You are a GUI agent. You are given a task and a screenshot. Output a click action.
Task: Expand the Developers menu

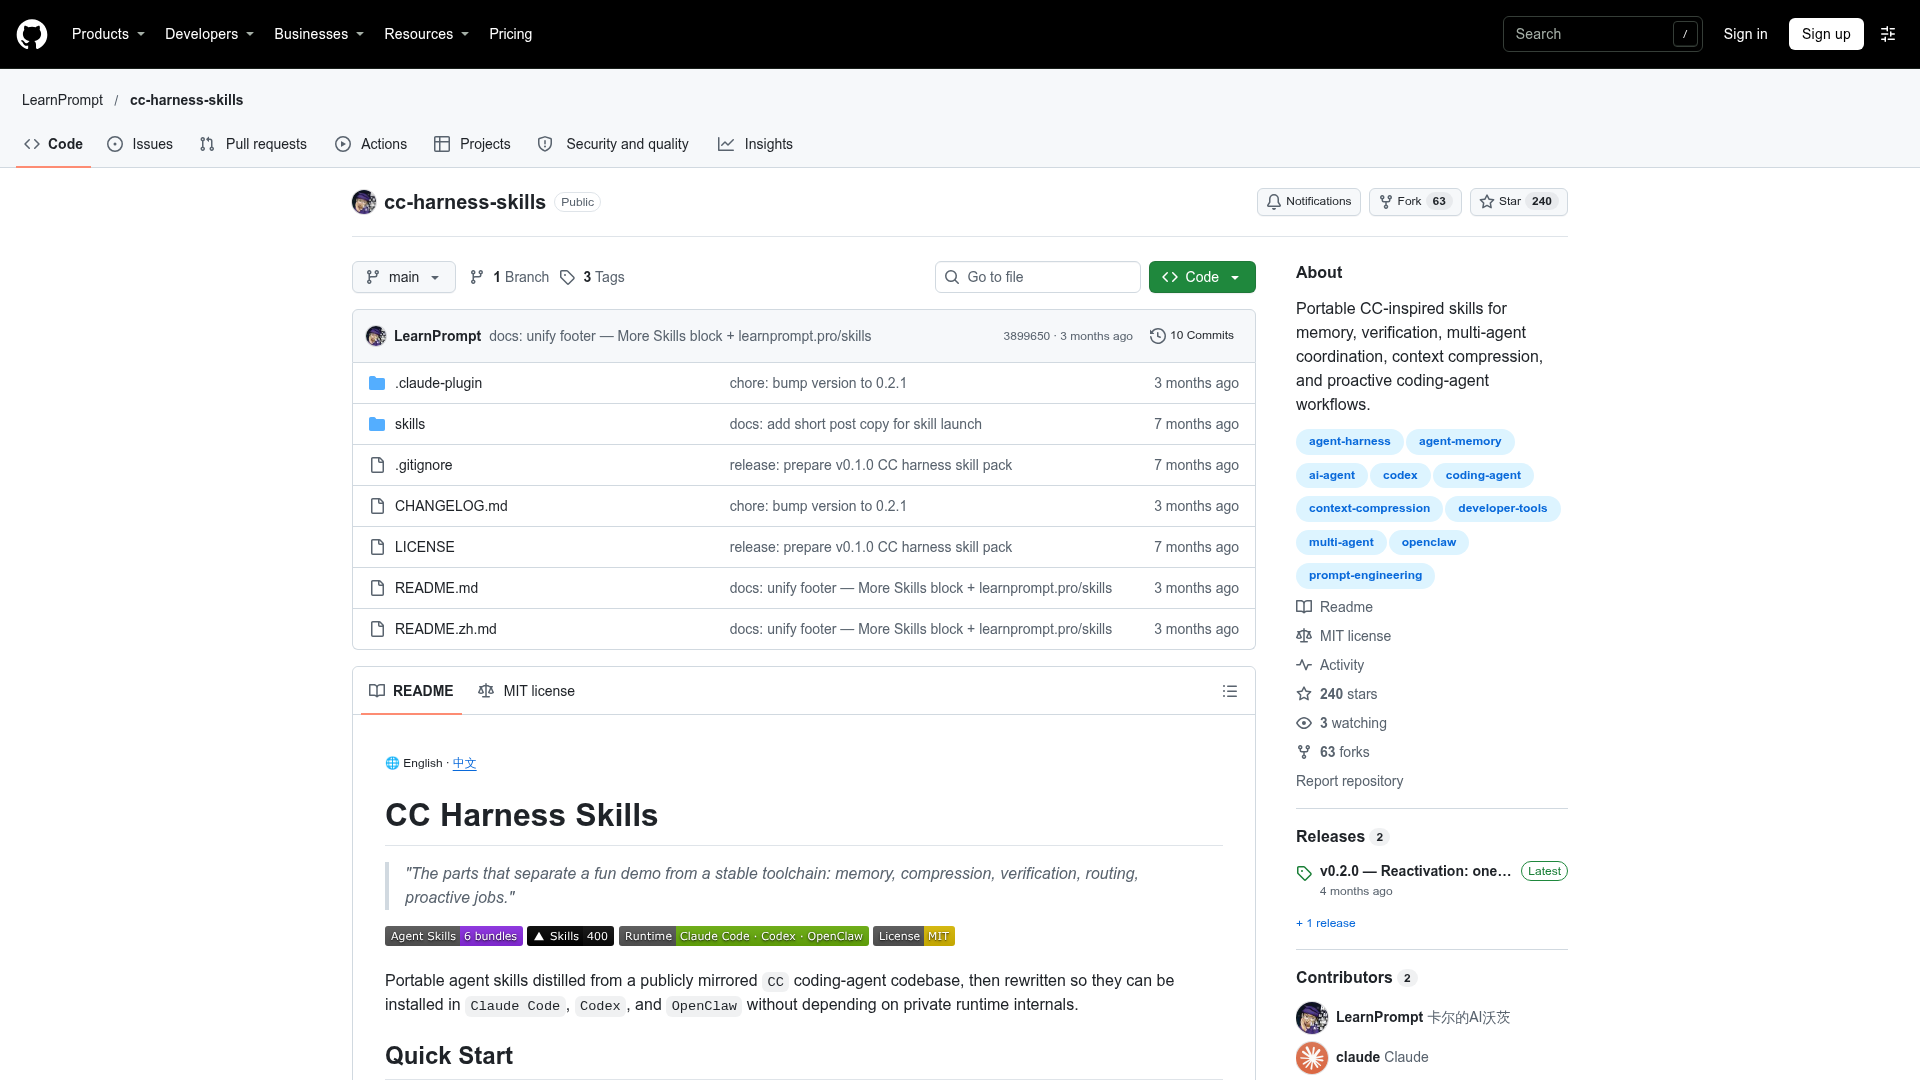click(209, 34)
